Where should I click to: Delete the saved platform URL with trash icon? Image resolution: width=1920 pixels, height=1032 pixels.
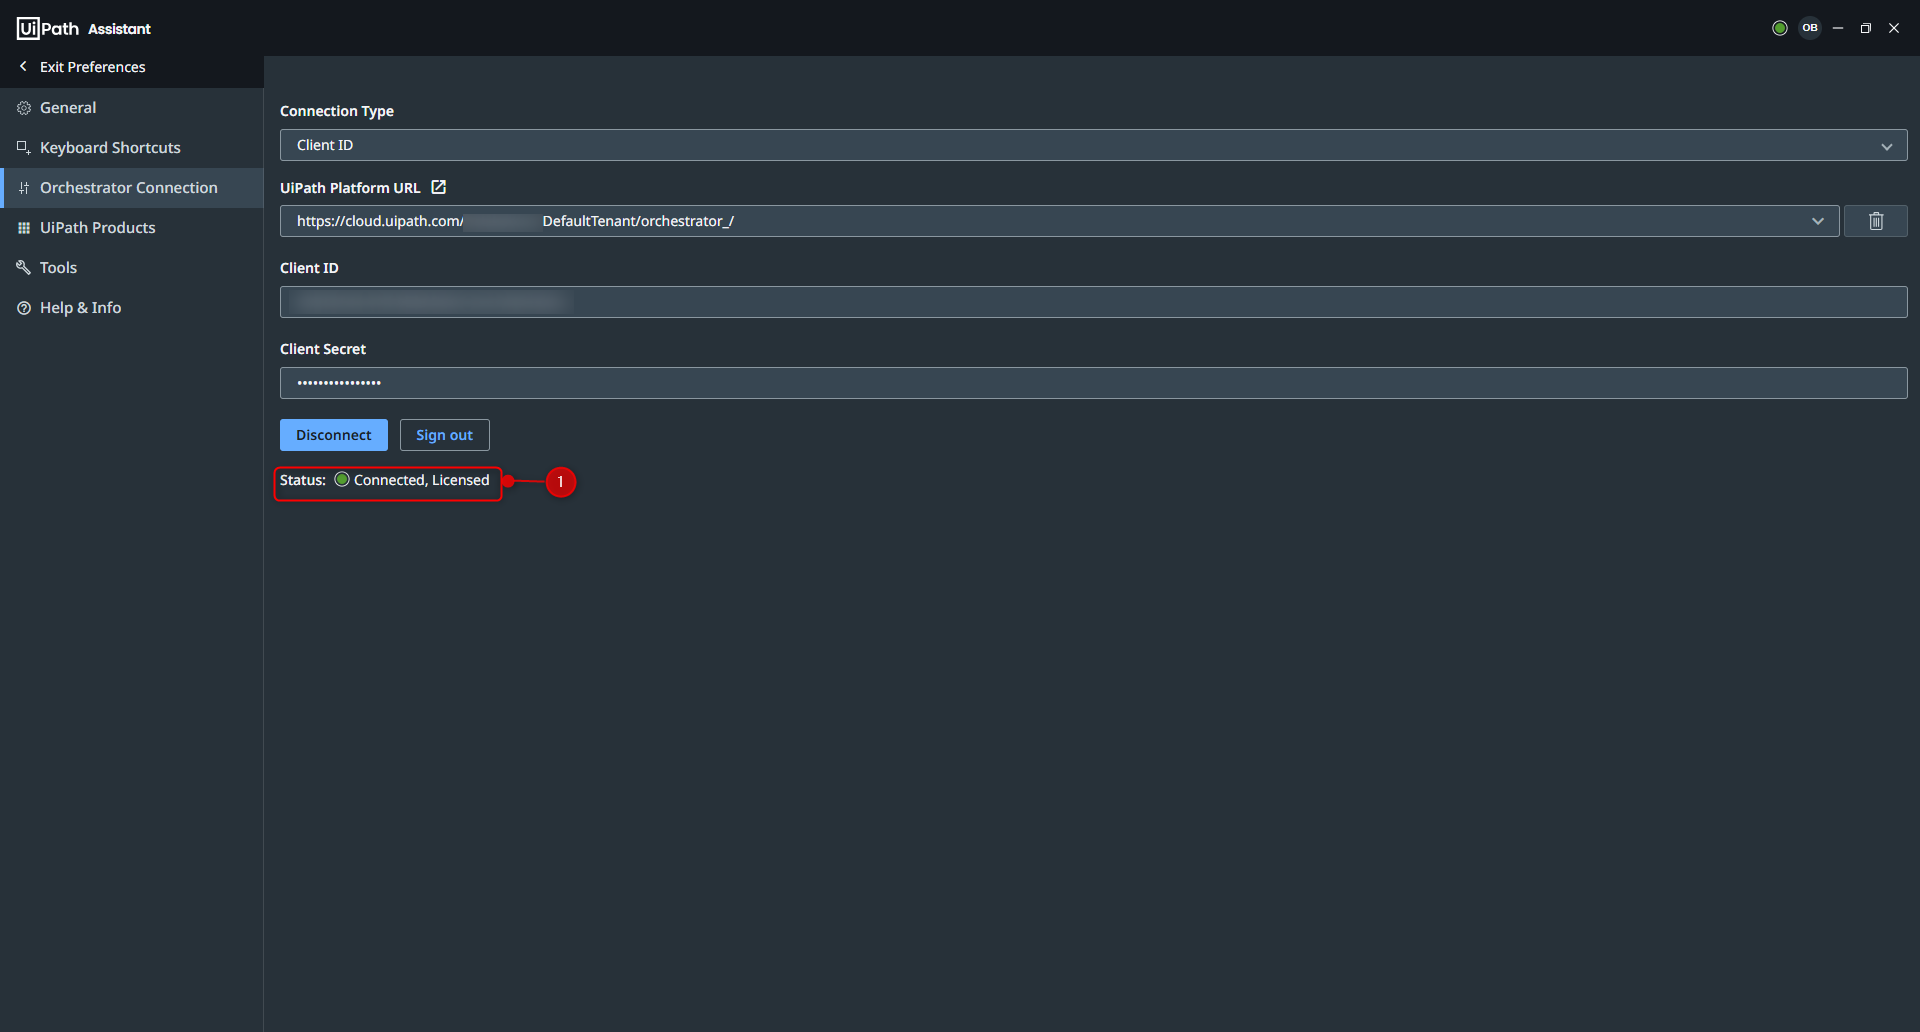tap(1876, 221)
